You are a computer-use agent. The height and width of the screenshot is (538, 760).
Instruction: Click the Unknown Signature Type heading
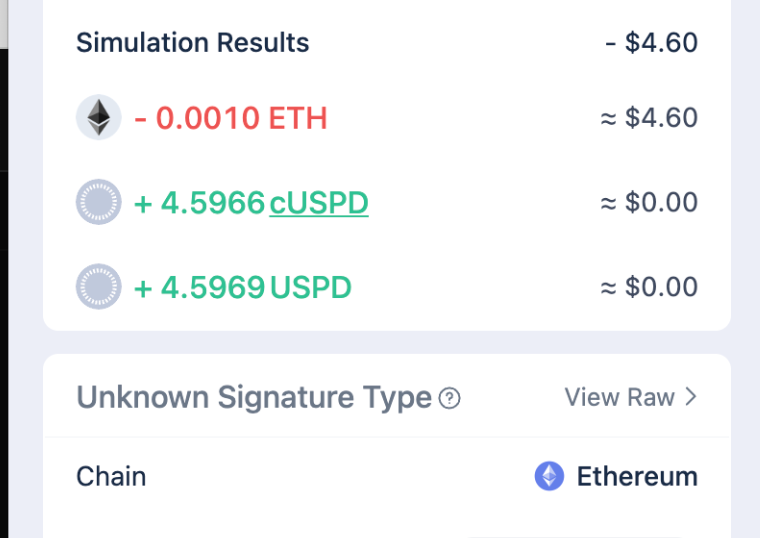[x=254, y=398]
